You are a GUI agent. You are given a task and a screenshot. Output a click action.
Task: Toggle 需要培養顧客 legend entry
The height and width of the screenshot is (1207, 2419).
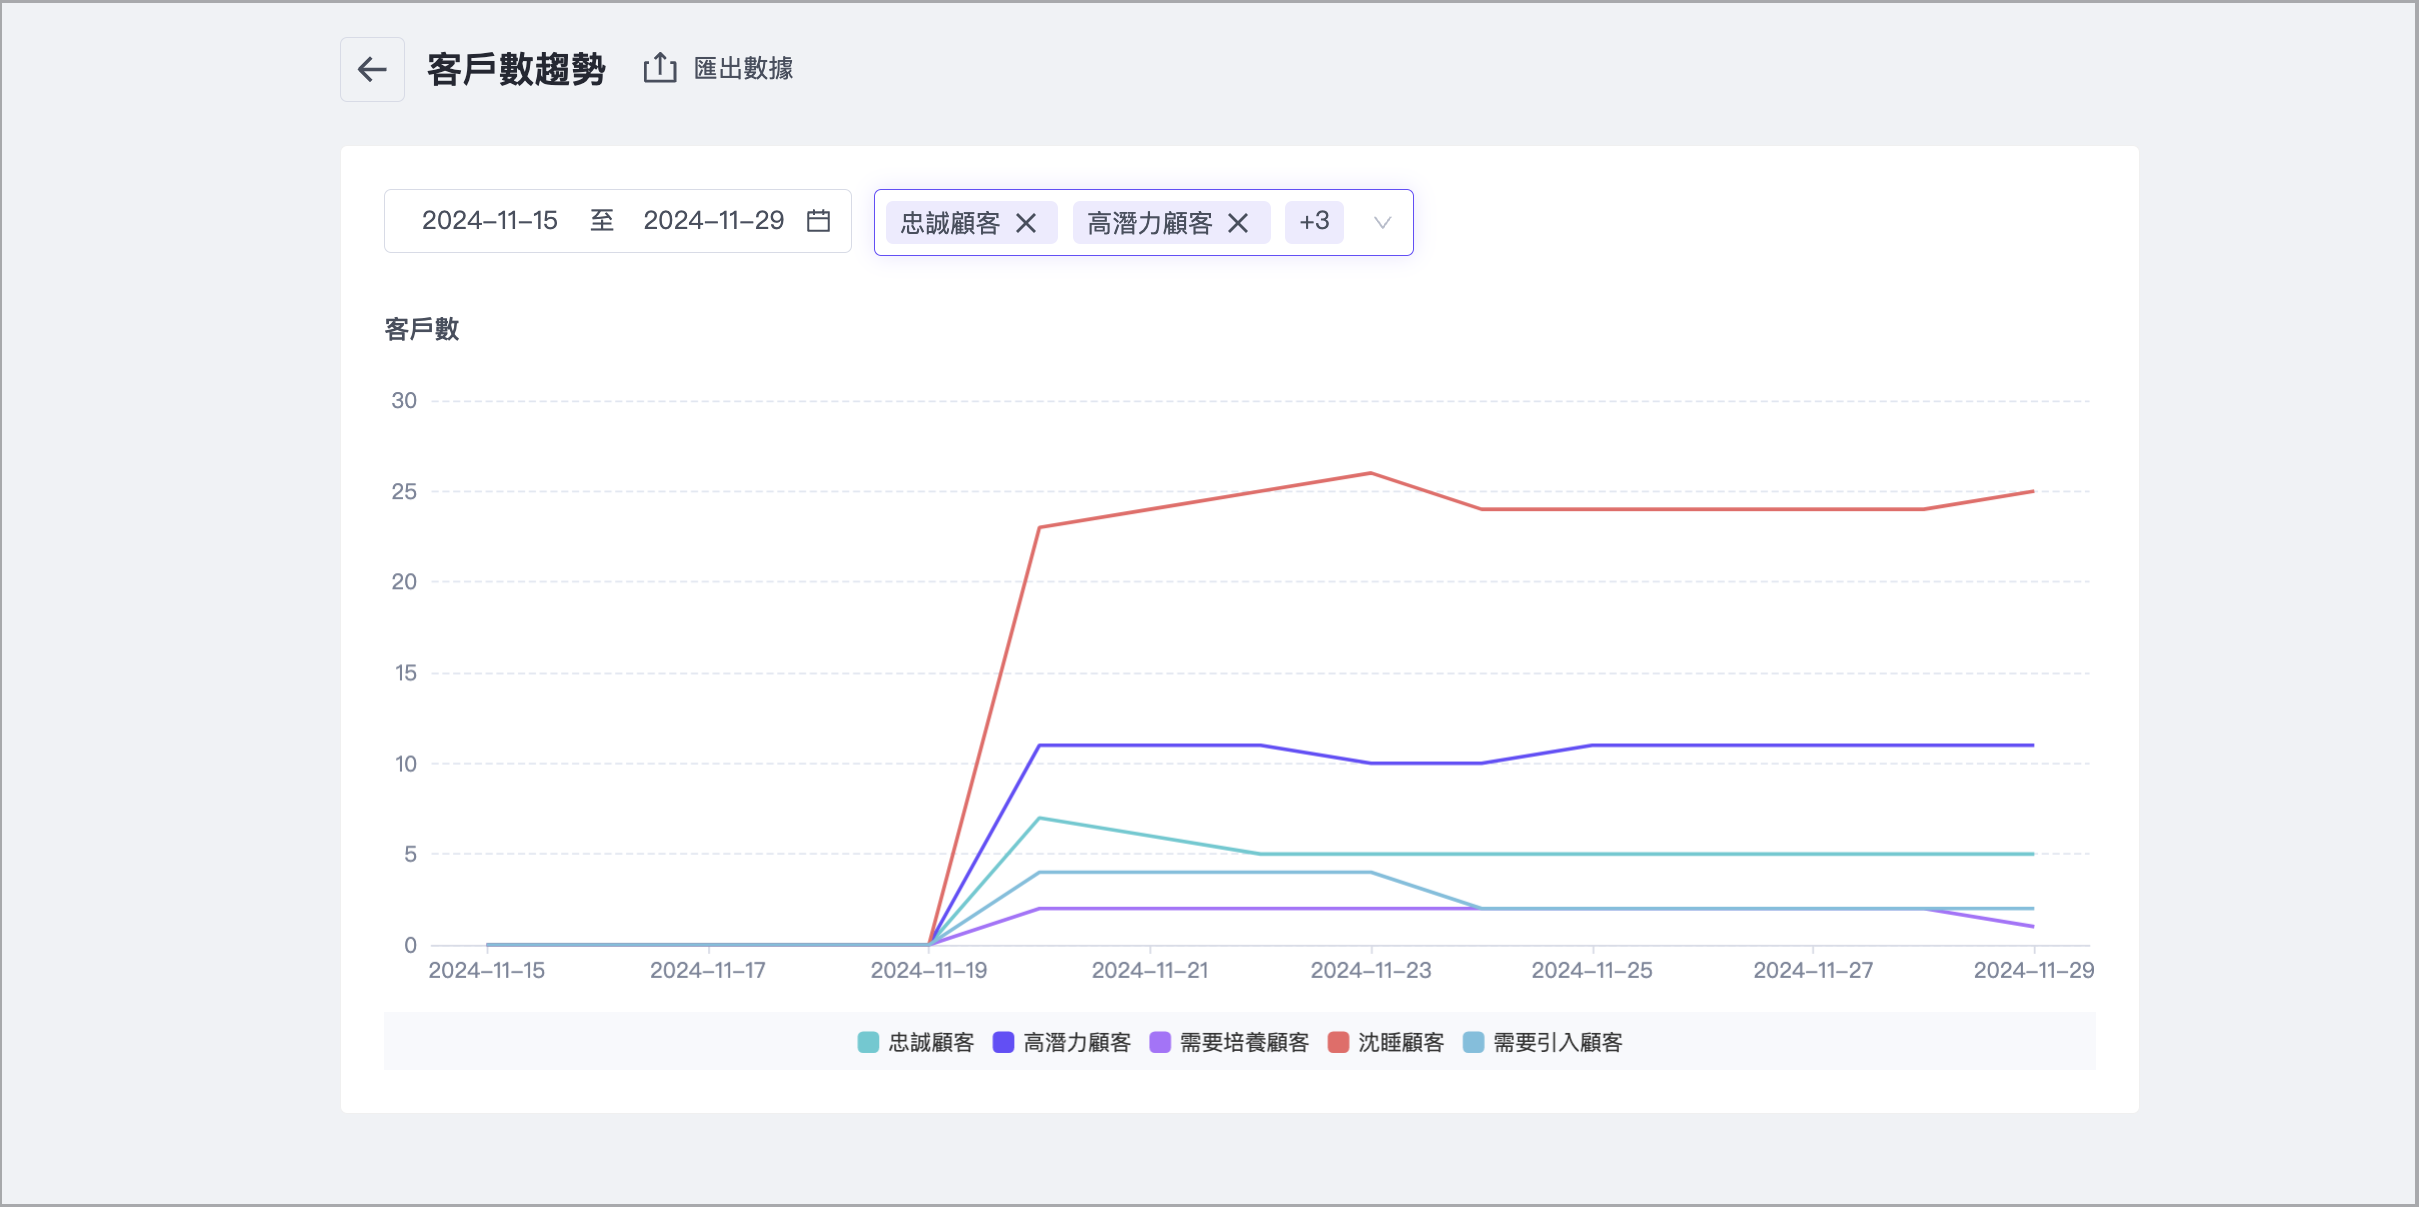1243,1043
